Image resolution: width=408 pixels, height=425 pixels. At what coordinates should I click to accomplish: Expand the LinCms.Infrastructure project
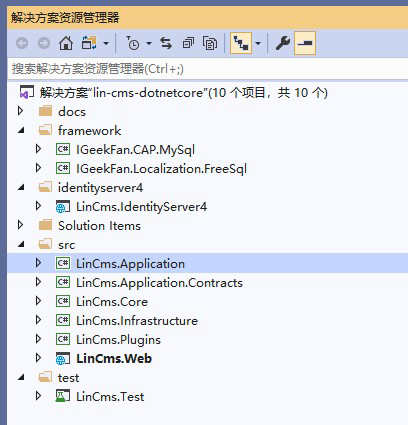point(38,320)
